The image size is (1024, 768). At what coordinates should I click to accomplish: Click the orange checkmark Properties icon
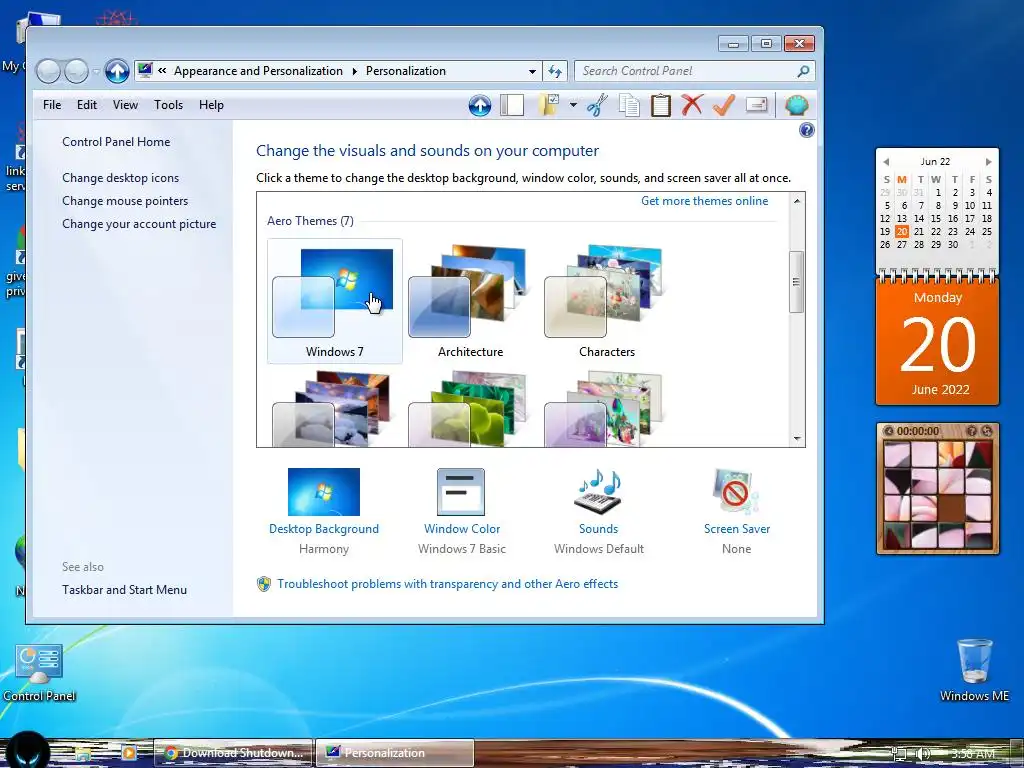[724, 104]
